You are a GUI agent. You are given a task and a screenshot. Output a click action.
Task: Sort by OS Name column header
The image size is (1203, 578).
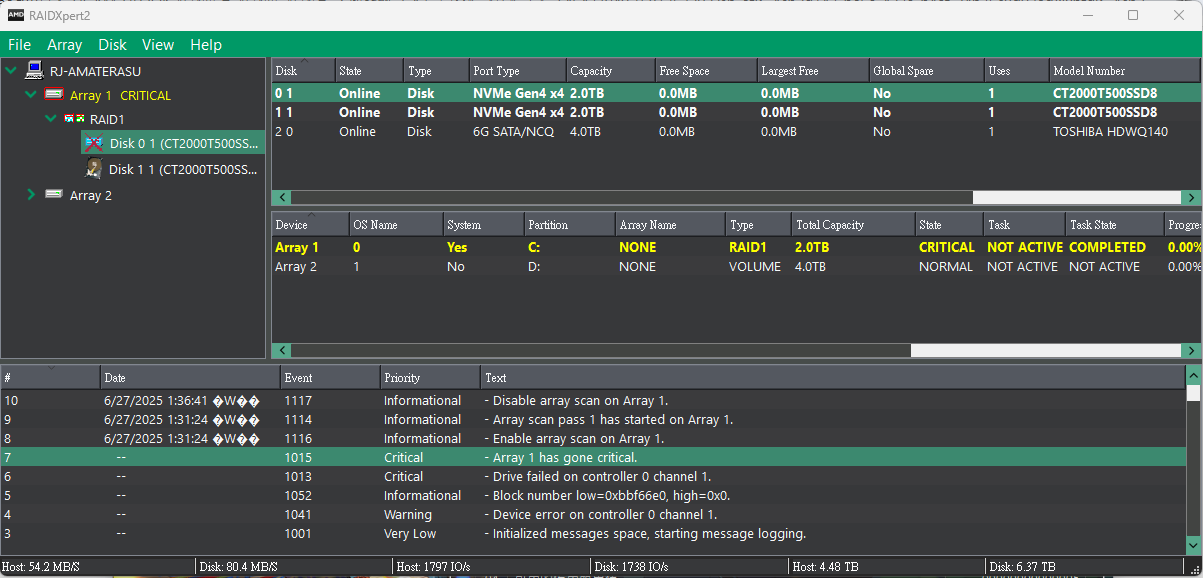coord(396,225)
